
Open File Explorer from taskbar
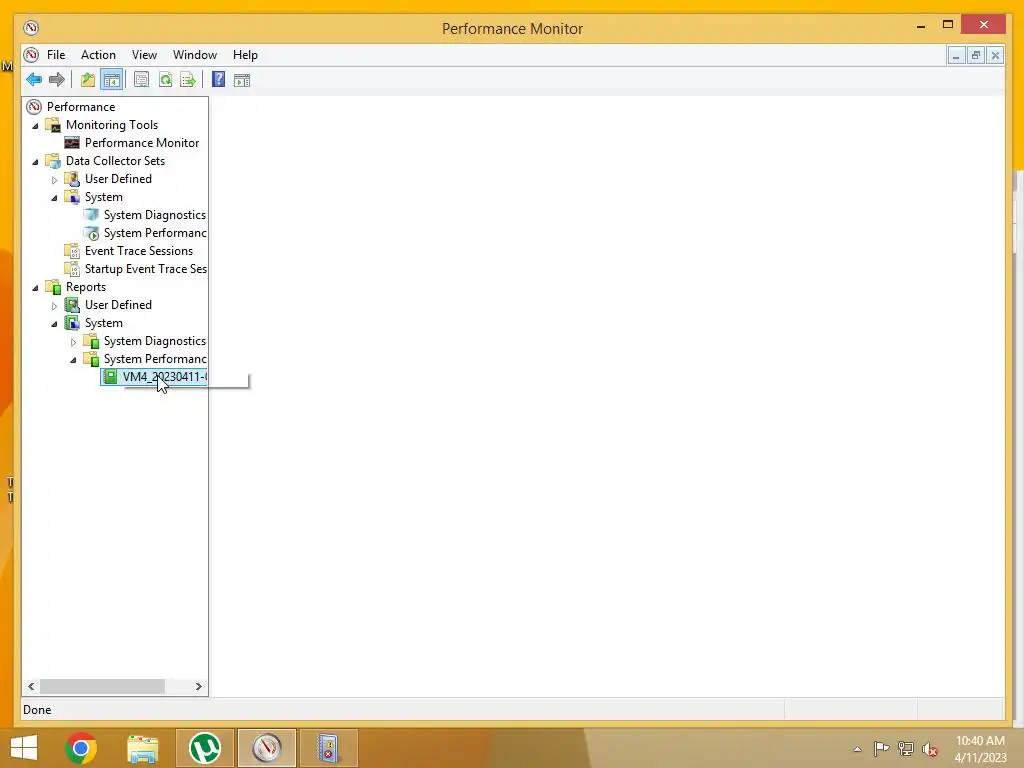pos(143,748)
